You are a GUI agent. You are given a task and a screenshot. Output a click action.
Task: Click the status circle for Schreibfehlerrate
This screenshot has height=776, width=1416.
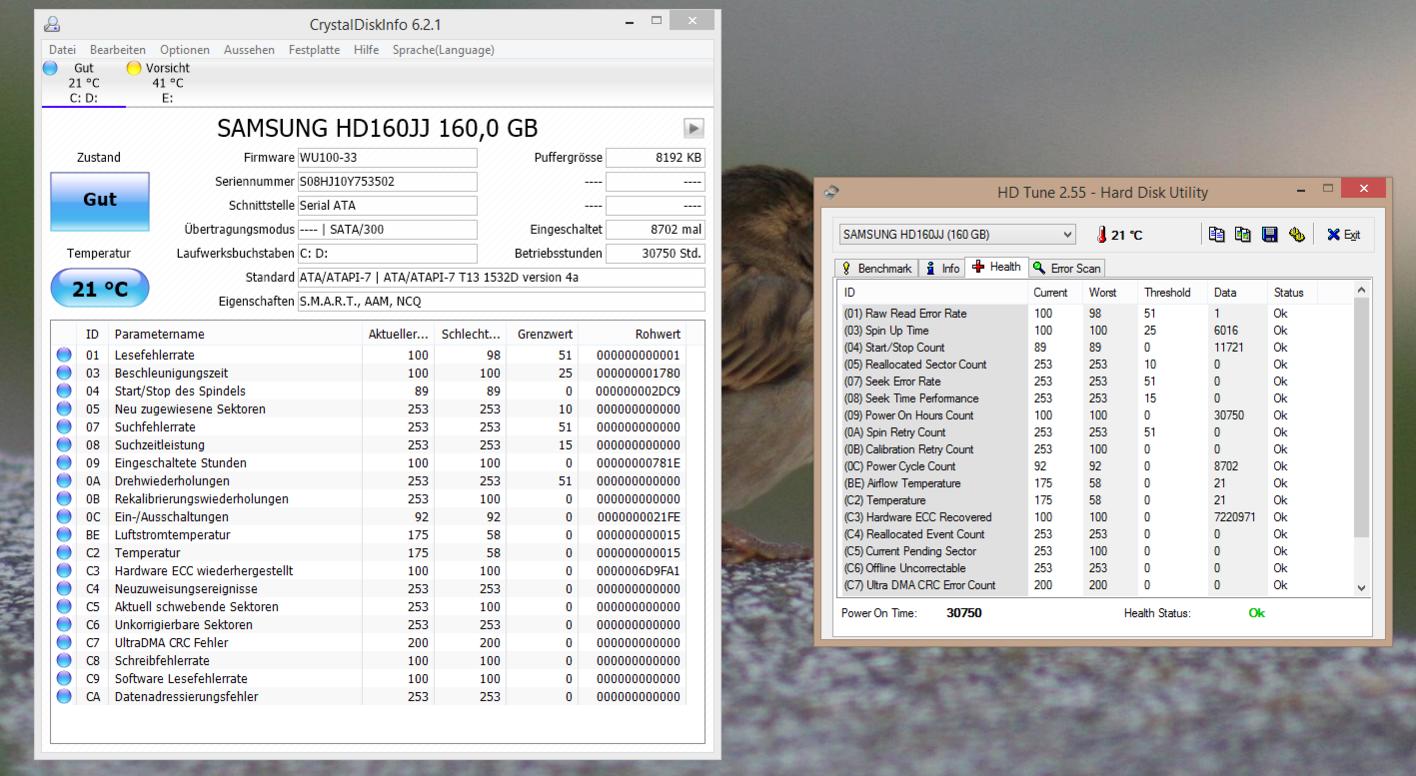coord(64,661)
